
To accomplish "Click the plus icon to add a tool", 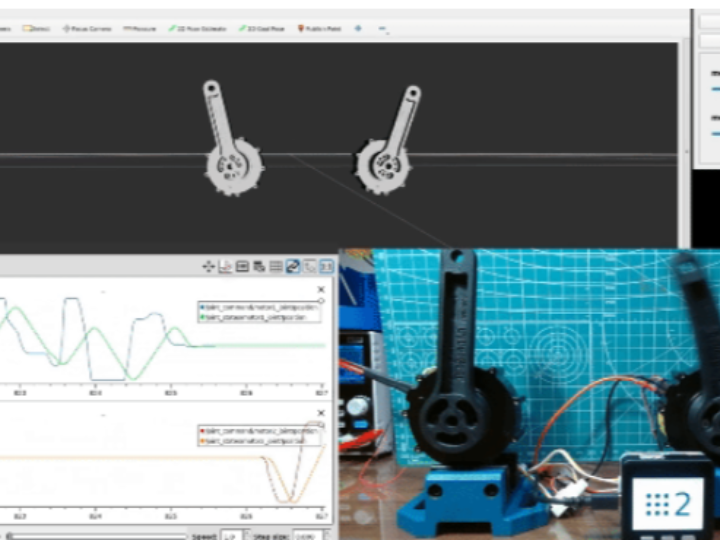I will (358, 29).
